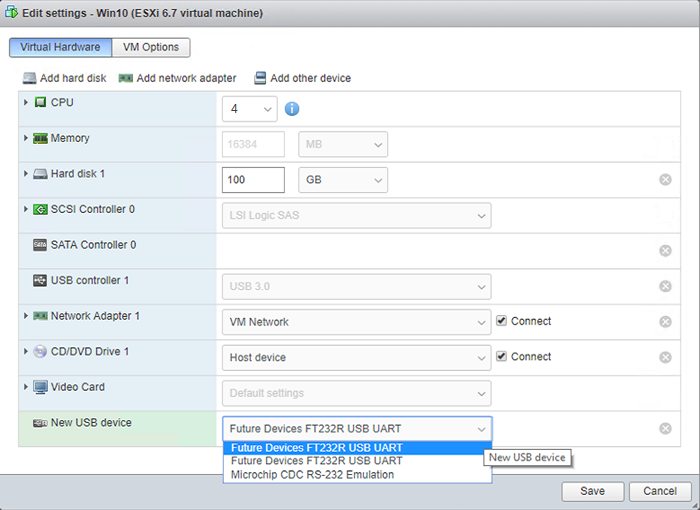Click the hard disk size input field
Image resolution: width=700 pixels, height=510 pixels.
253,180
